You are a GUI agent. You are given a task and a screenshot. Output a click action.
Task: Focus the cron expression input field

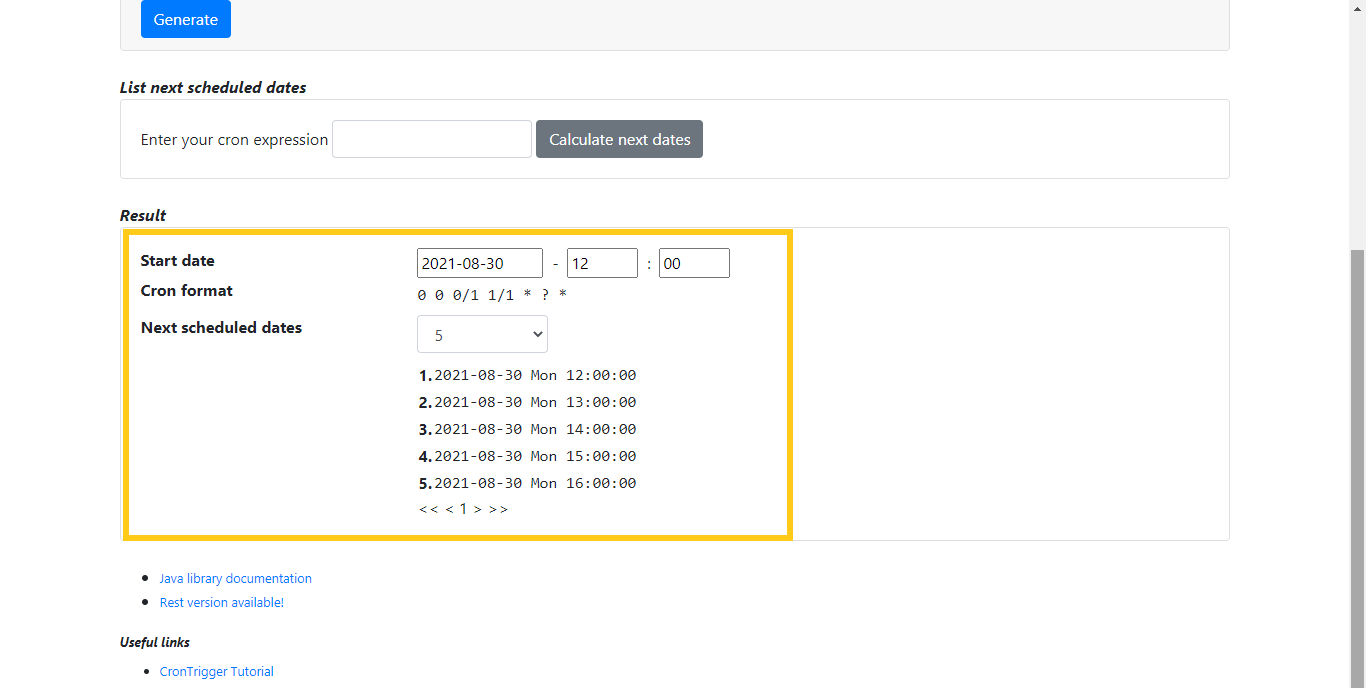pos(431,139)
